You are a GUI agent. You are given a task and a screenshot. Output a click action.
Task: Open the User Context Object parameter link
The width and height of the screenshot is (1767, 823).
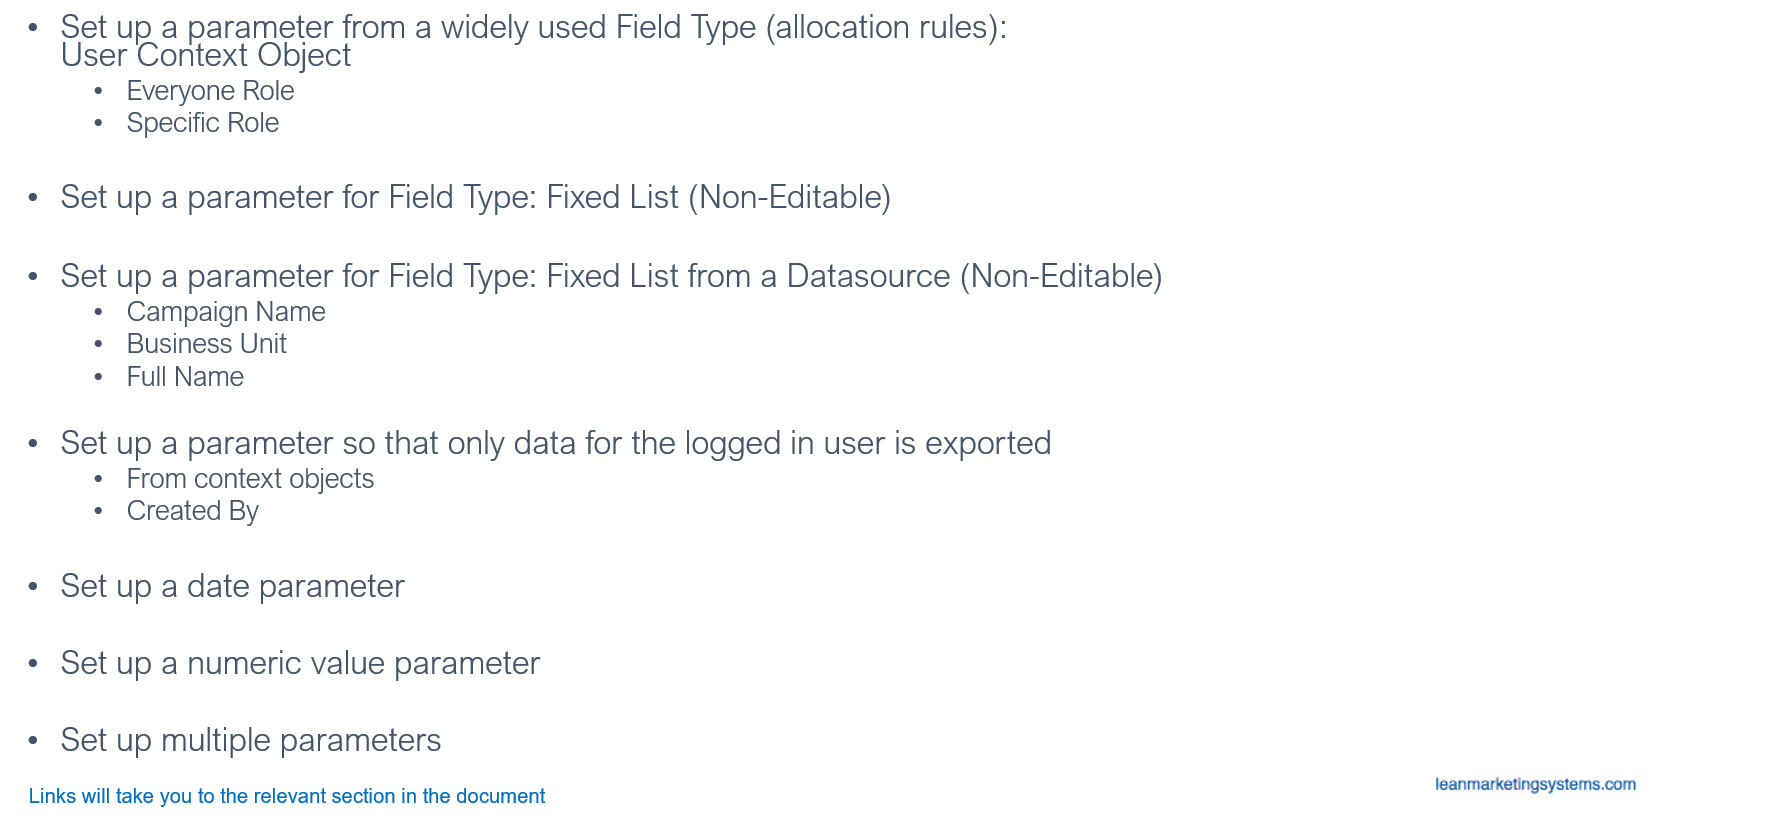534,41
